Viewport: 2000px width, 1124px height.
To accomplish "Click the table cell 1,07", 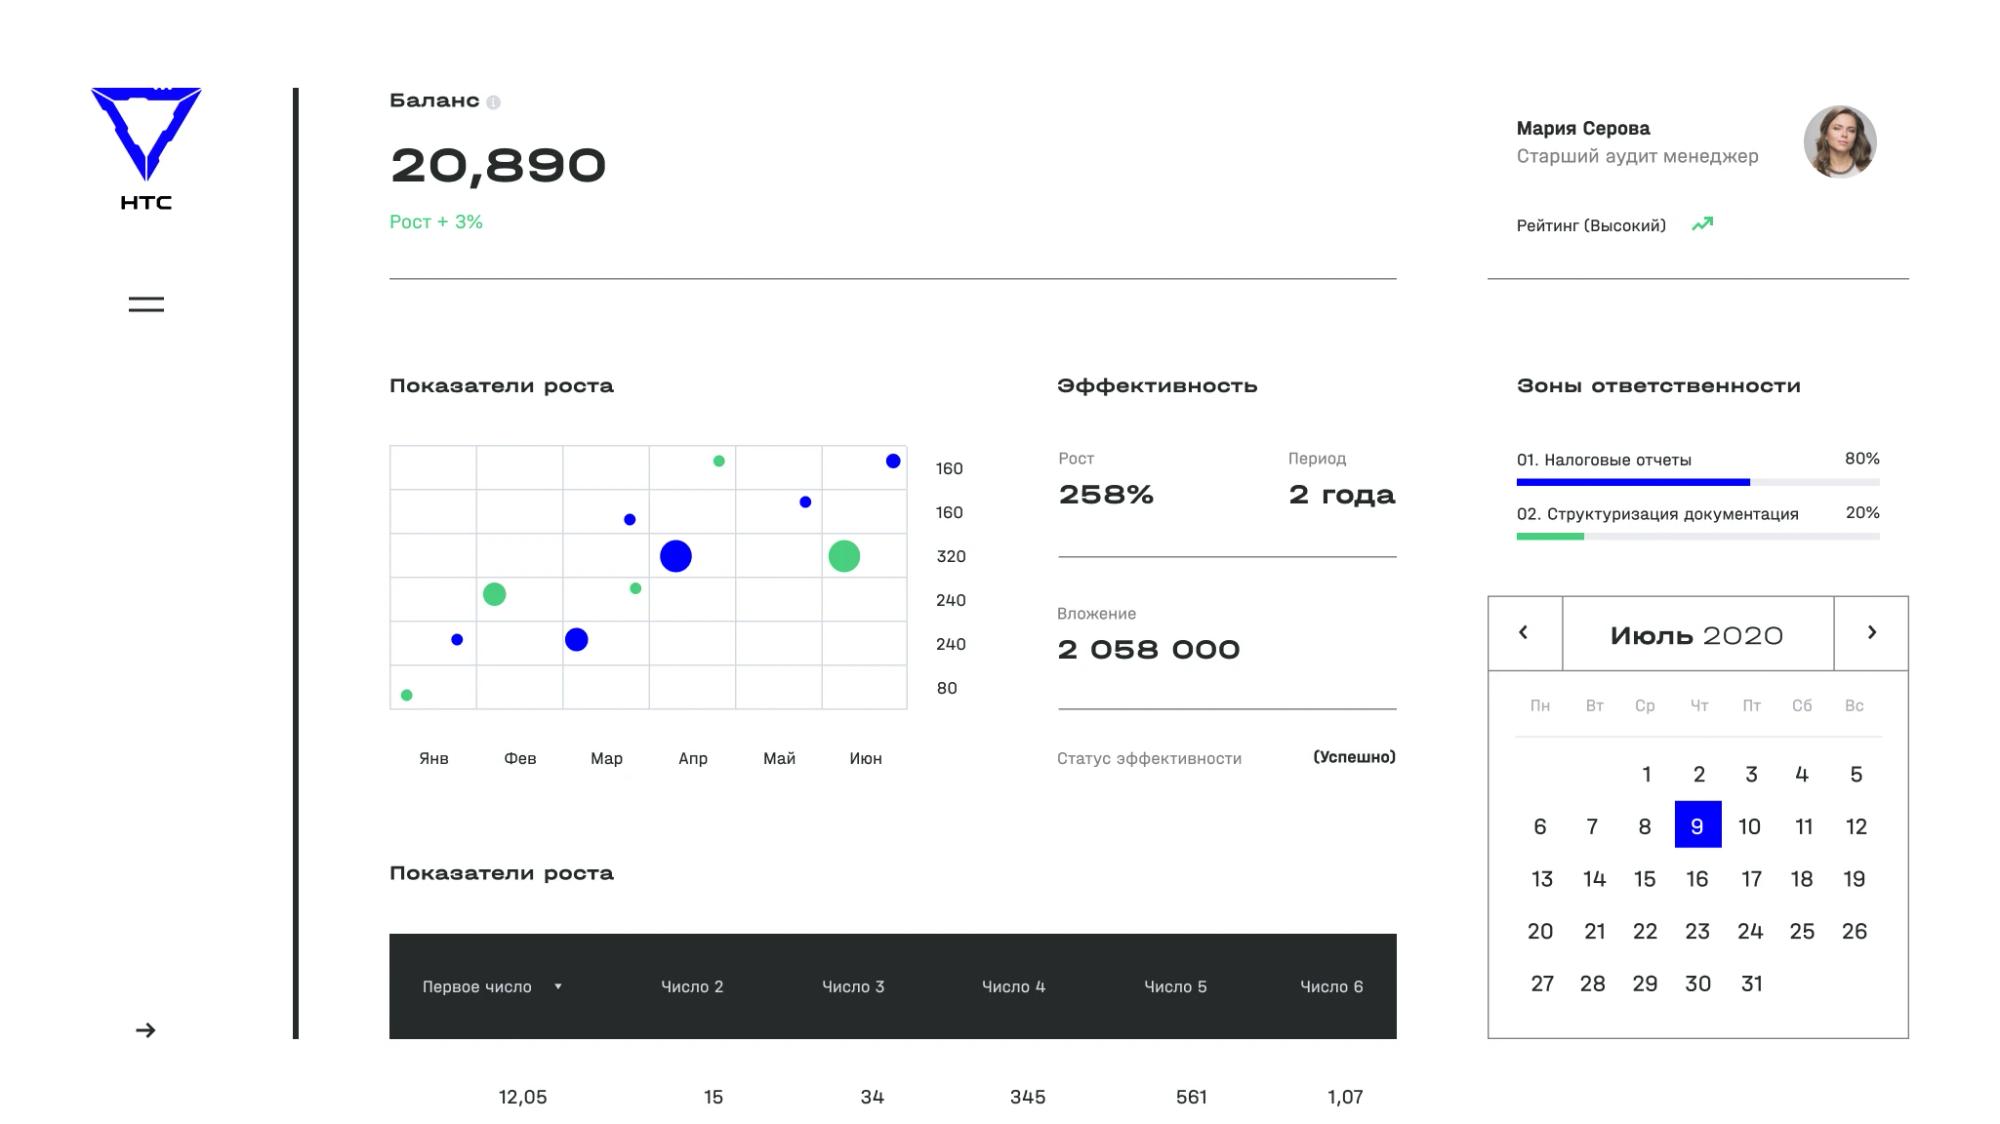I will (x=1345, y=1097).
